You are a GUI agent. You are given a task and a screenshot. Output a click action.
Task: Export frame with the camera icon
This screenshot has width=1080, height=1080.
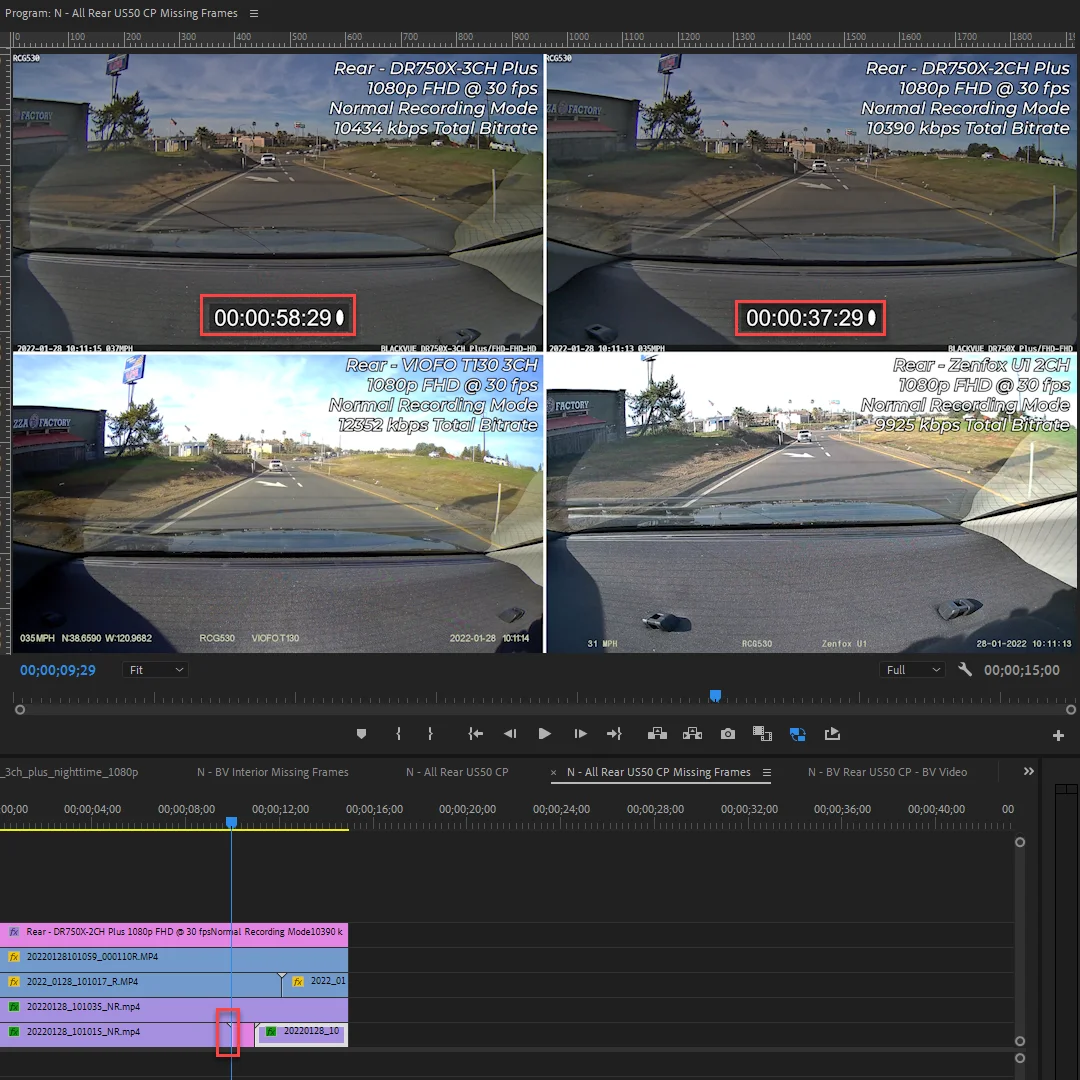(x=727, y=734)
